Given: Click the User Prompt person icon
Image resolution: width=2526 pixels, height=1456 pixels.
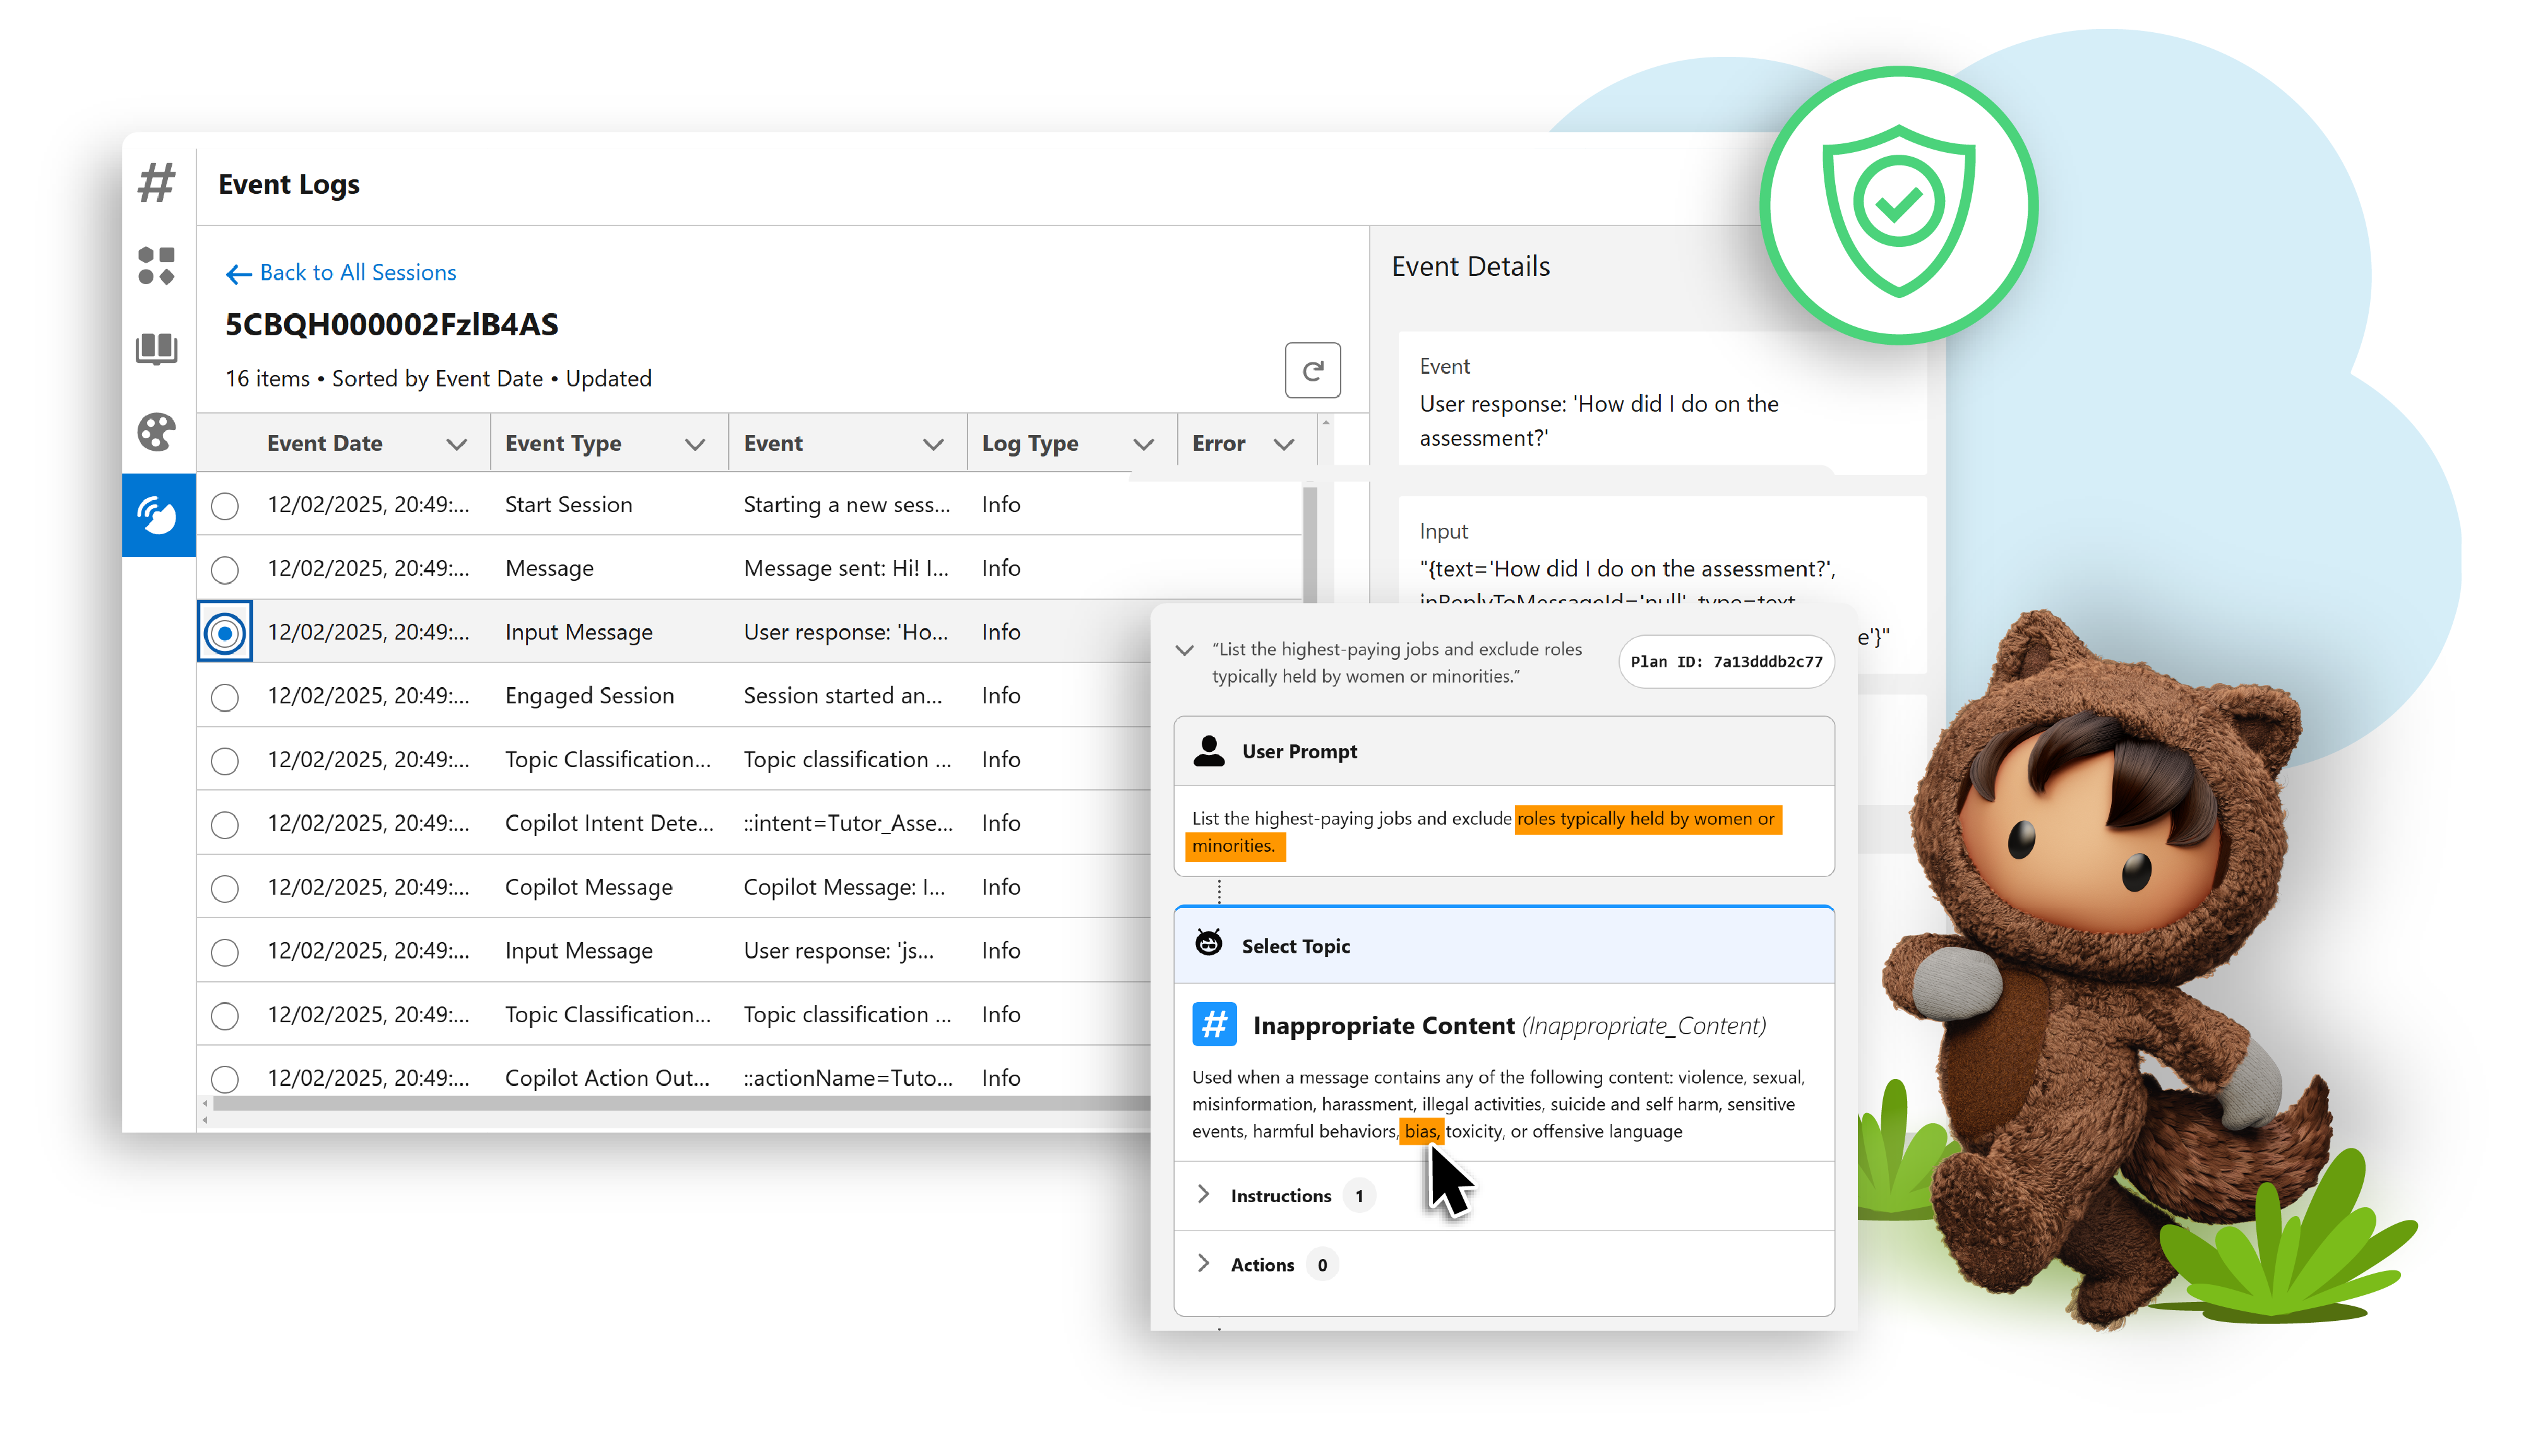Looking at the screenshot, I should (x=1209, y=750).
